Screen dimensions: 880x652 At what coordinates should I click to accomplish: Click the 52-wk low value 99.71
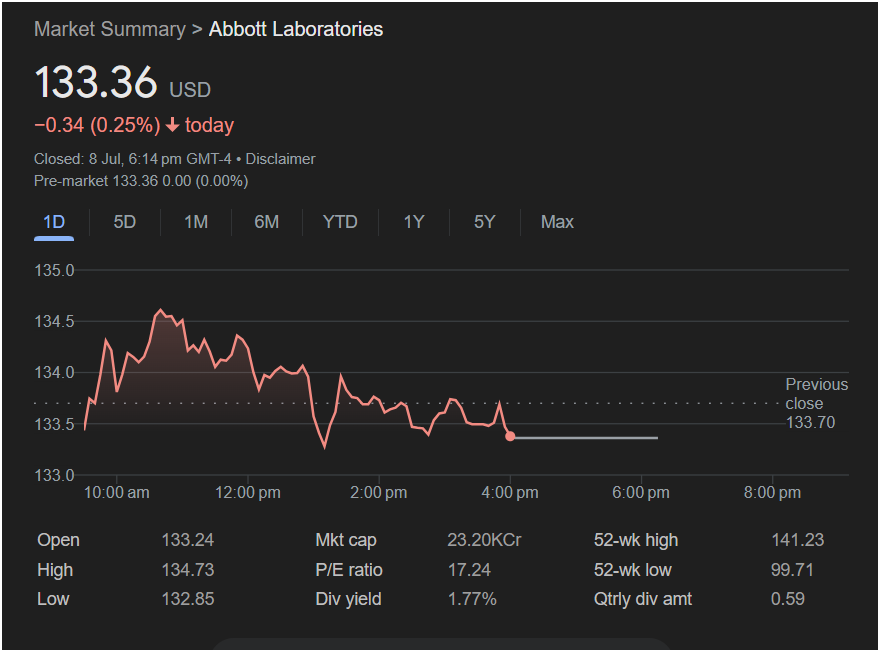point(792,570)
